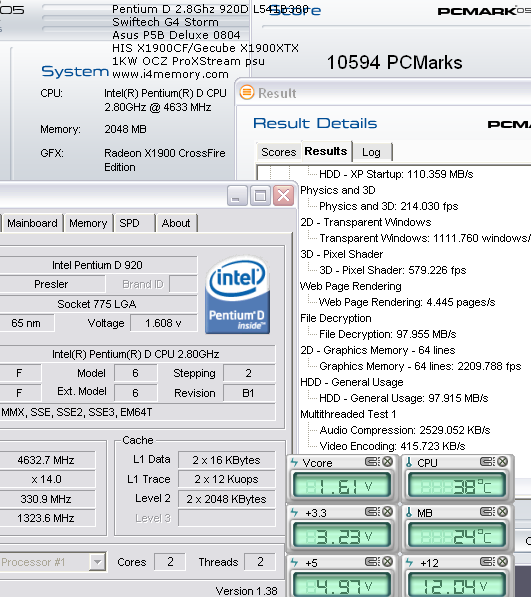Open settings of the CPU temperature gadget
This screenshot has height=597, width=531.
pos(487,462)
